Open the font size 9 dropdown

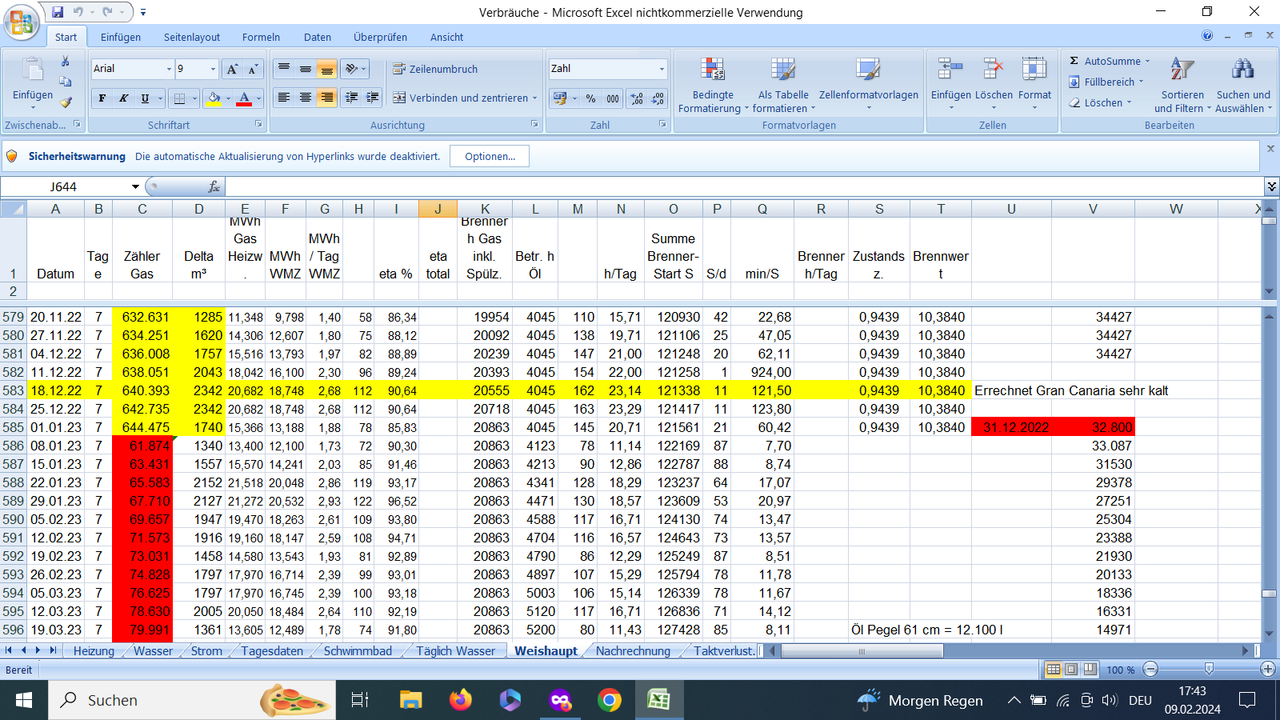[x=212, y=69]
